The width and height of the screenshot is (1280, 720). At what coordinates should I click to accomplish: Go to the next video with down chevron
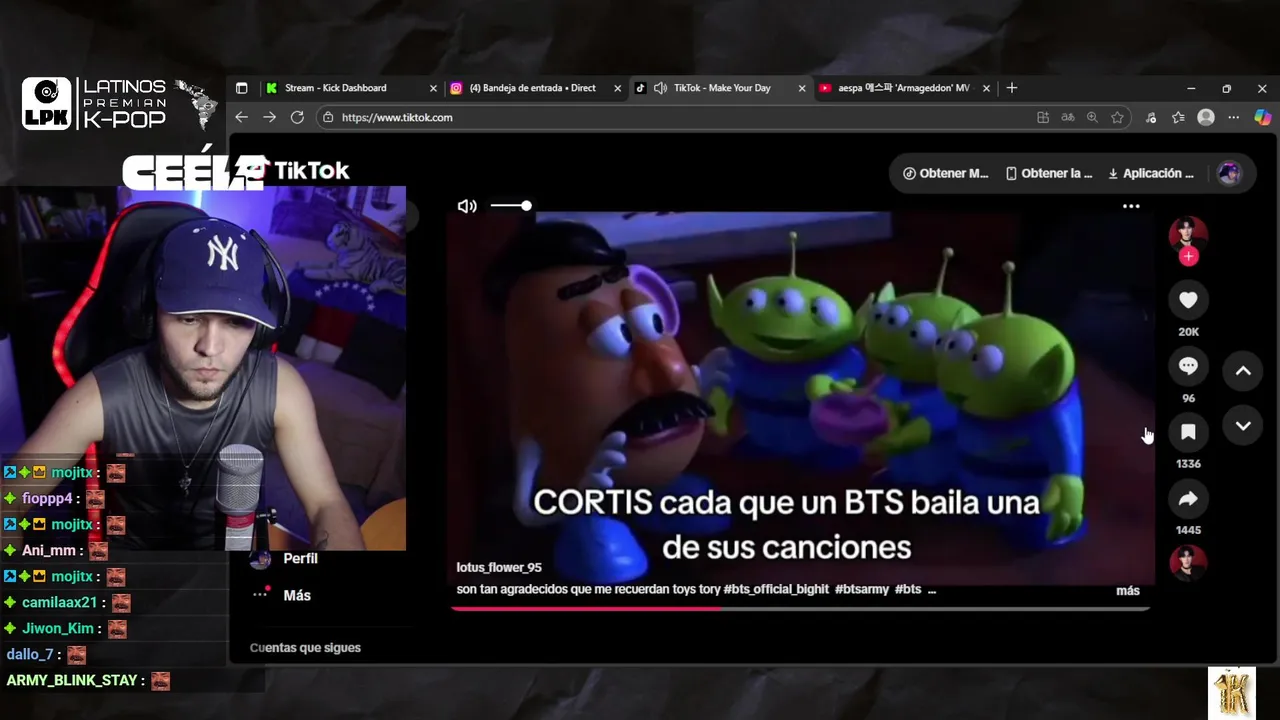tap(1243, 426)
